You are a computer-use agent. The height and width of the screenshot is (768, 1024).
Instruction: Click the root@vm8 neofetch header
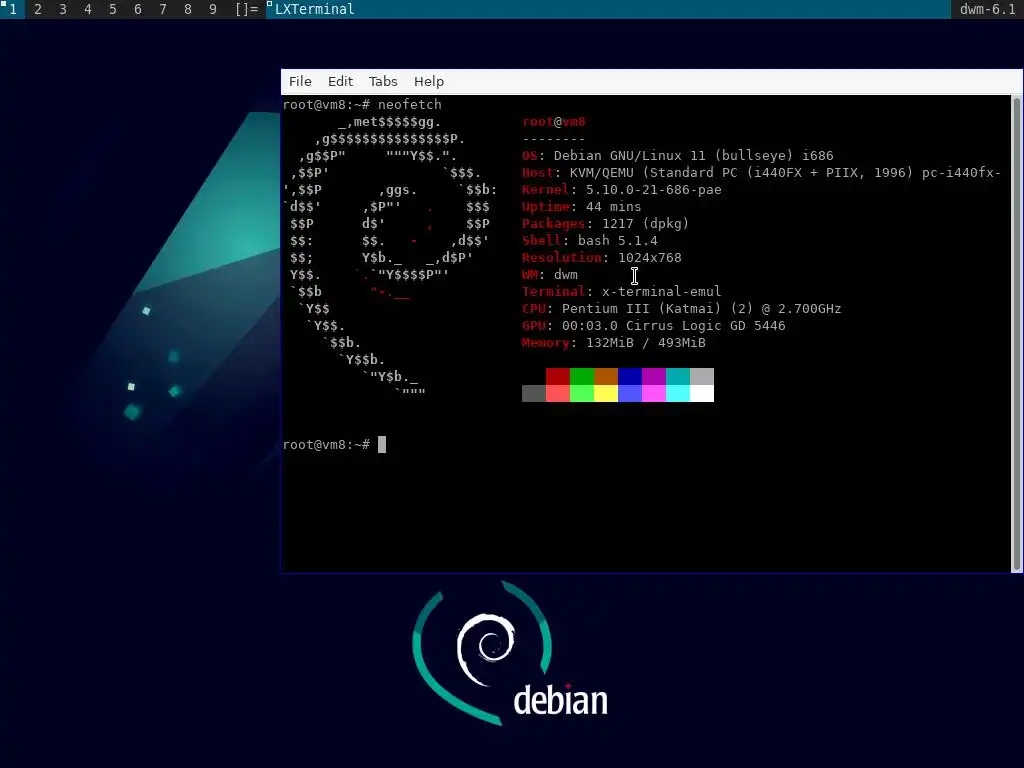click(x=554, y=121)
